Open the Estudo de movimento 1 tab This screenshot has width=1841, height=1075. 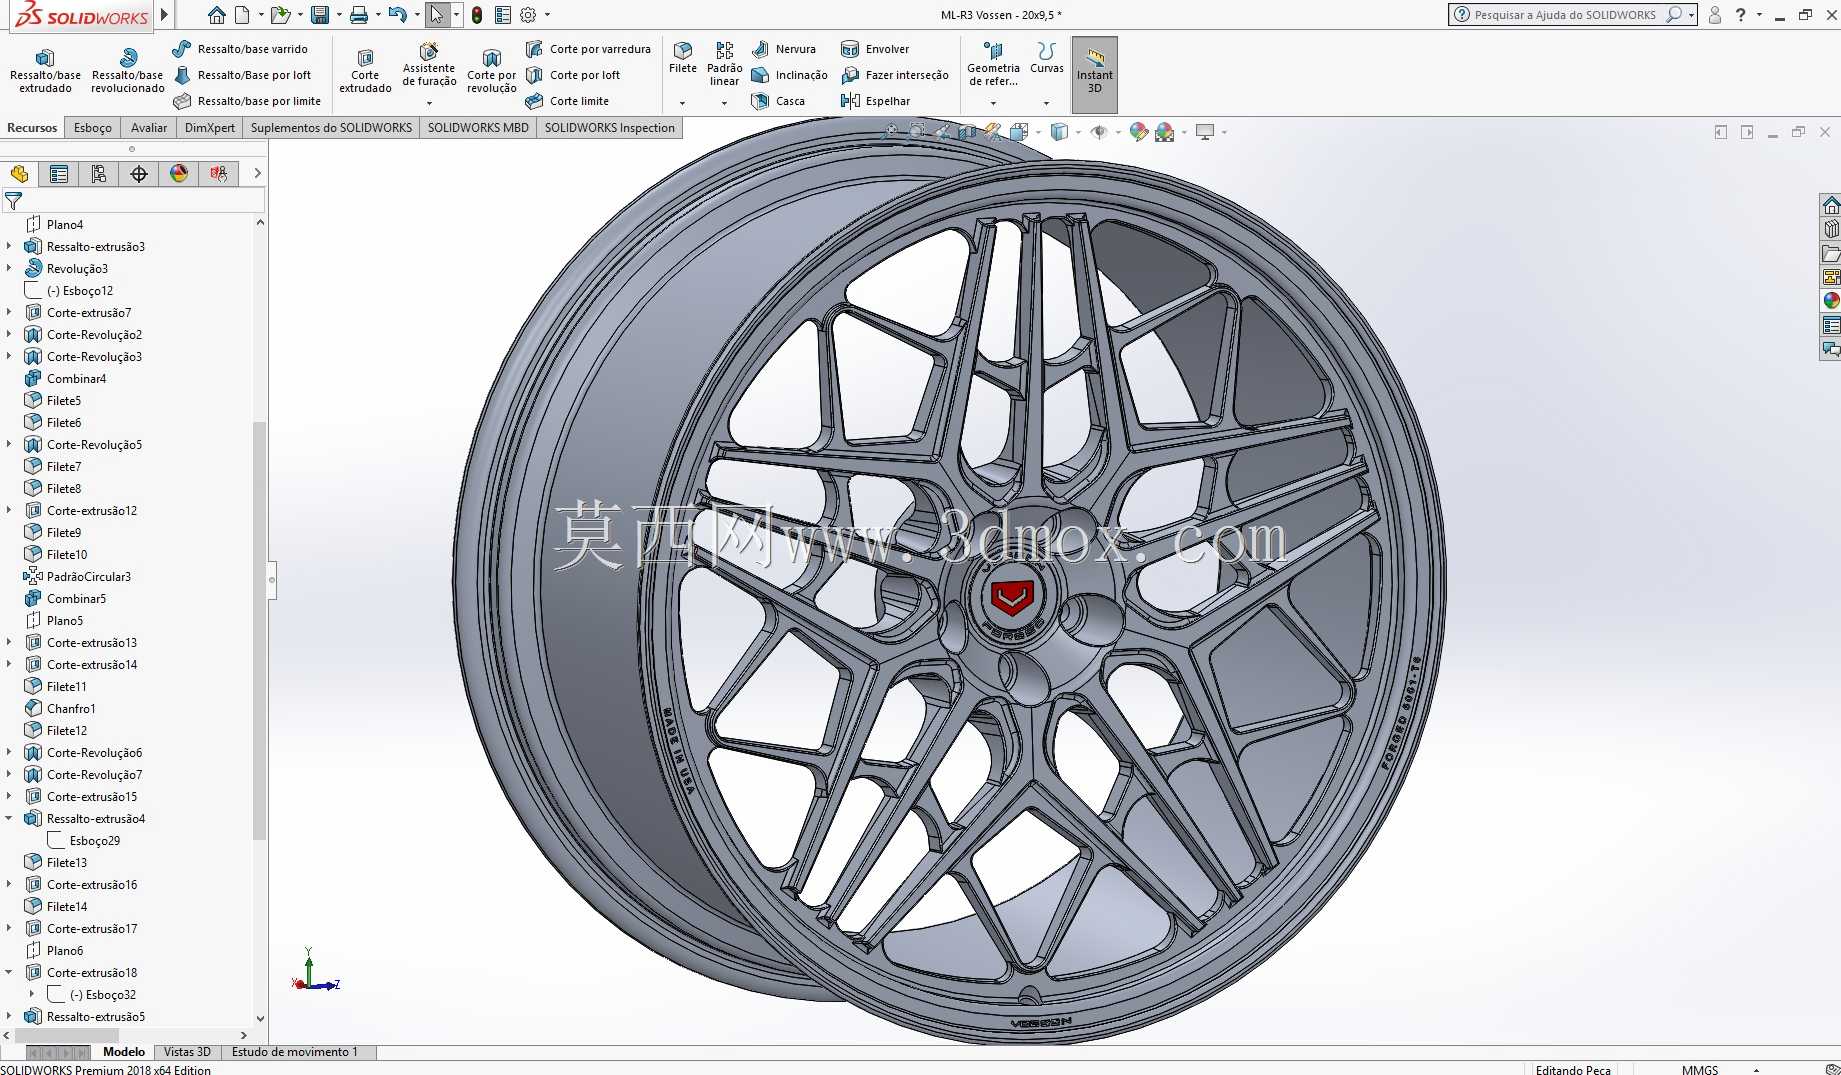point(294,1052)
